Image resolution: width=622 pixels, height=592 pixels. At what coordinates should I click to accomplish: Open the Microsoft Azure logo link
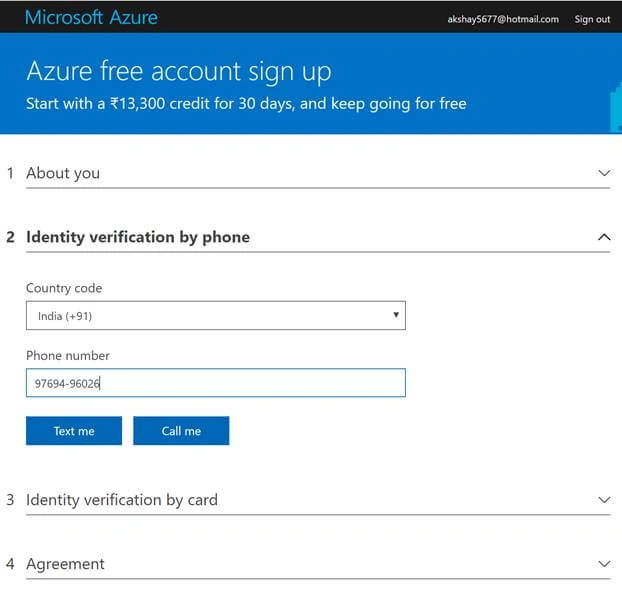point(91,17)
